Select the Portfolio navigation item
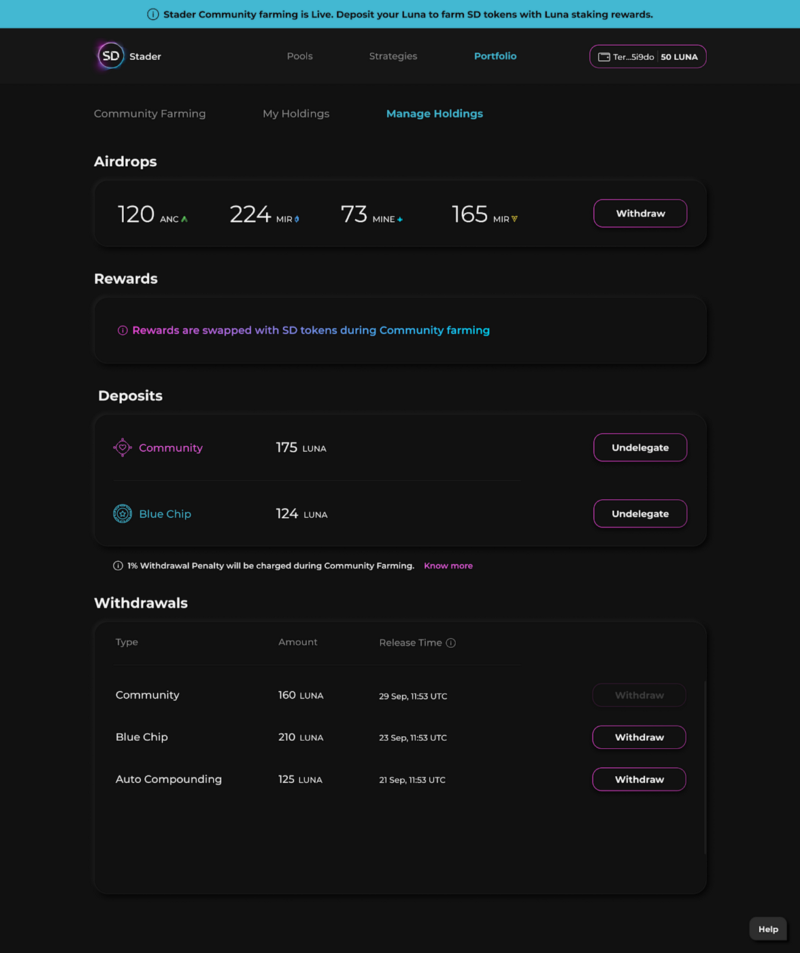The image size is (800, 953). click(495, 56)
